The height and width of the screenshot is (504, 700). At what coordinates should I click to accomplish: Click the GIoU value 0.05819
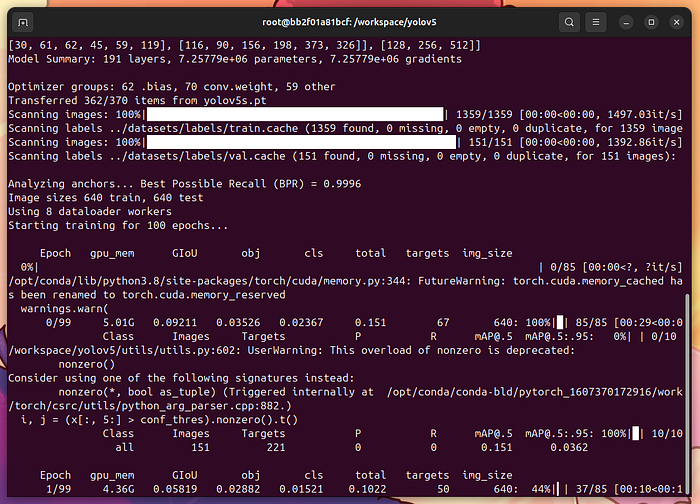[x=175, y=489]
